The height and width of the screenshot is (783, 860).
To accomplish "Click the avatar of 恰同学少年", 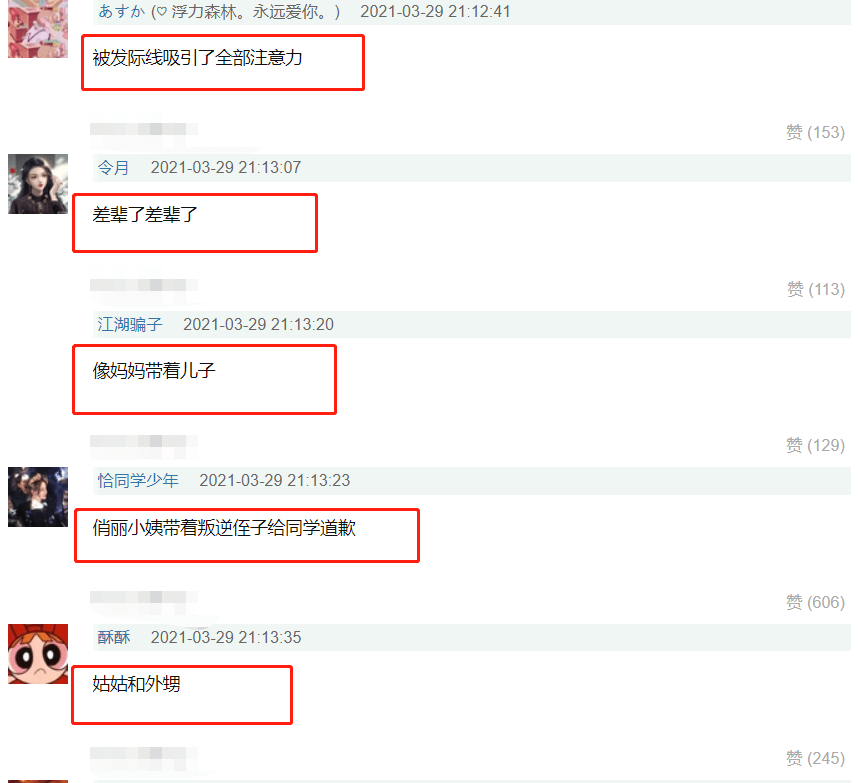I will tap(38, 497).
